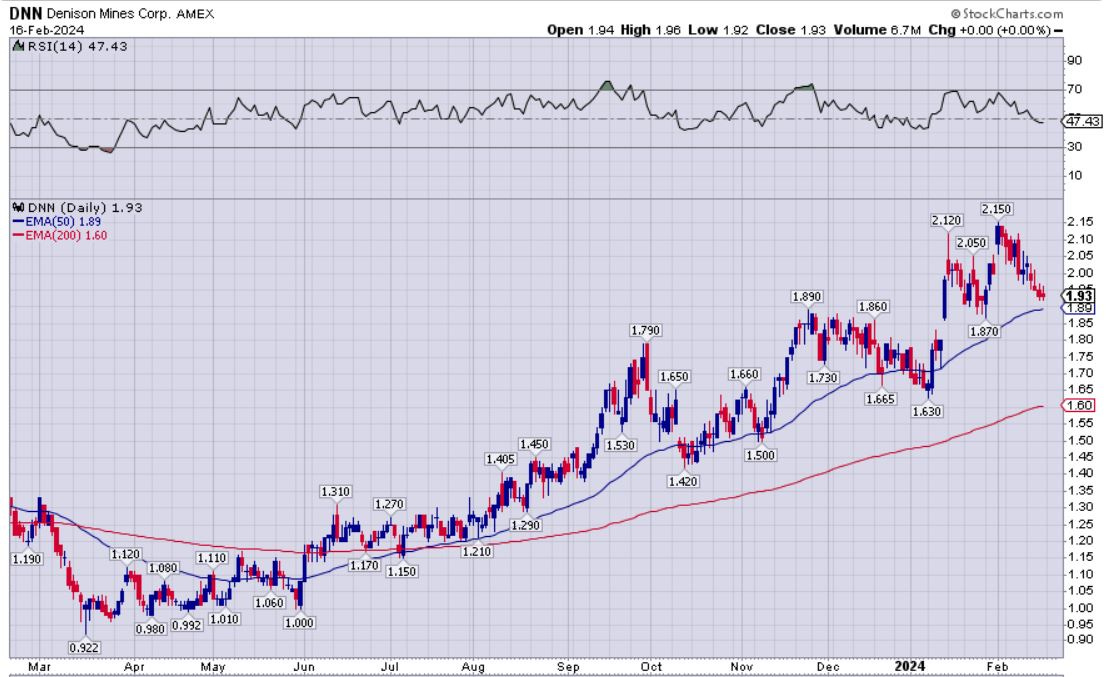Click the Sep month label on time axis
1111x677 pixels.
point(568,667)
